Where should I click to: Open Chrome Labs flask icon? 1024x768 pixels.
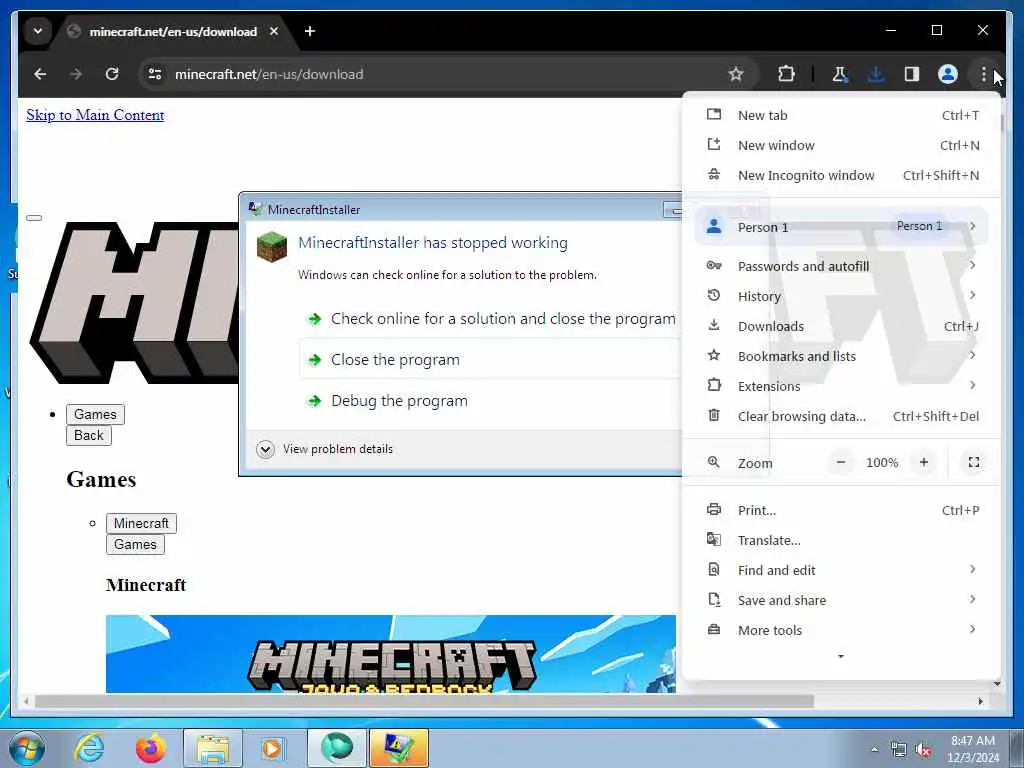[840, 74]
